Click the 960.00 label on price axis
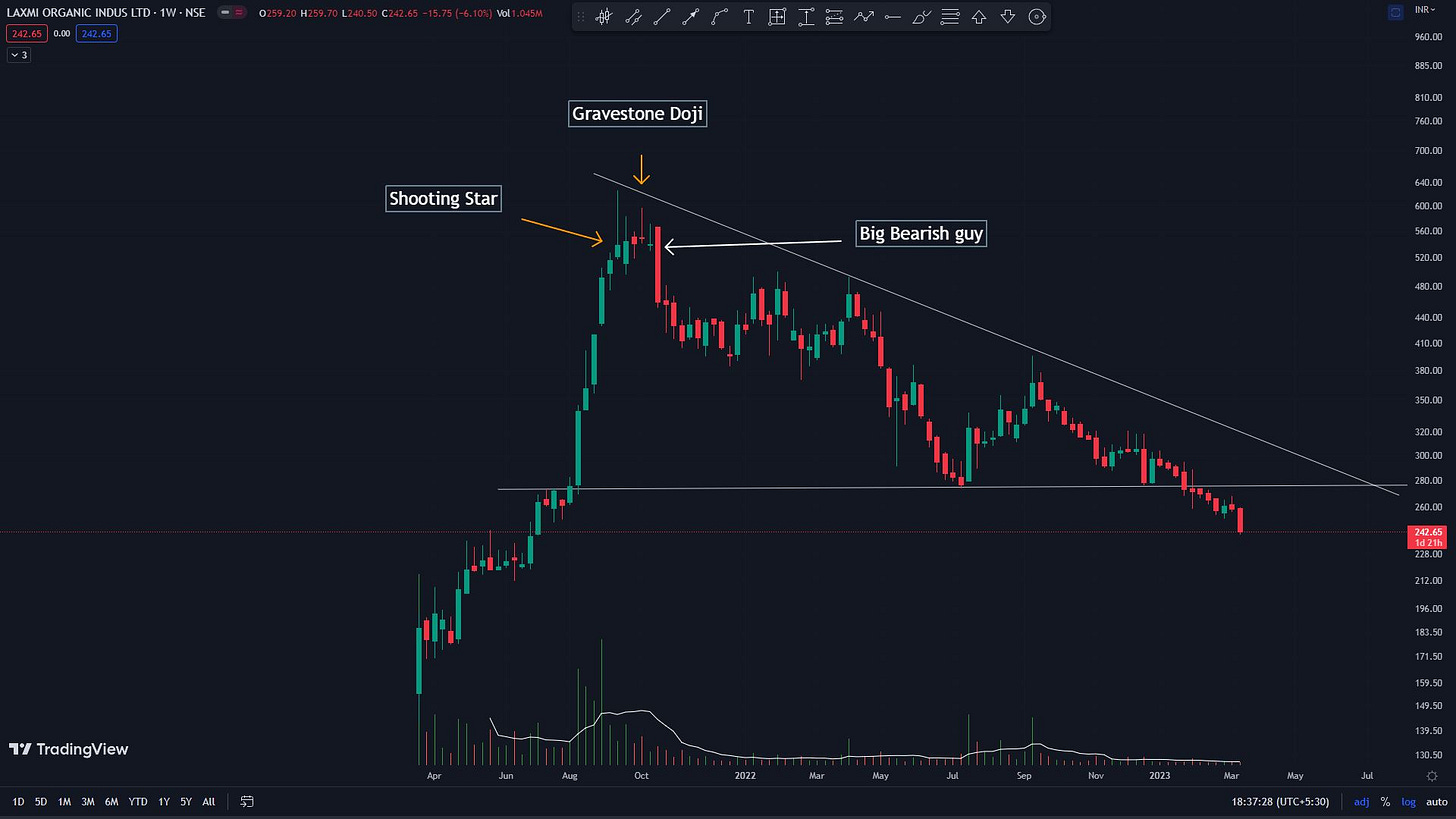 click(x=1428, y=37)
